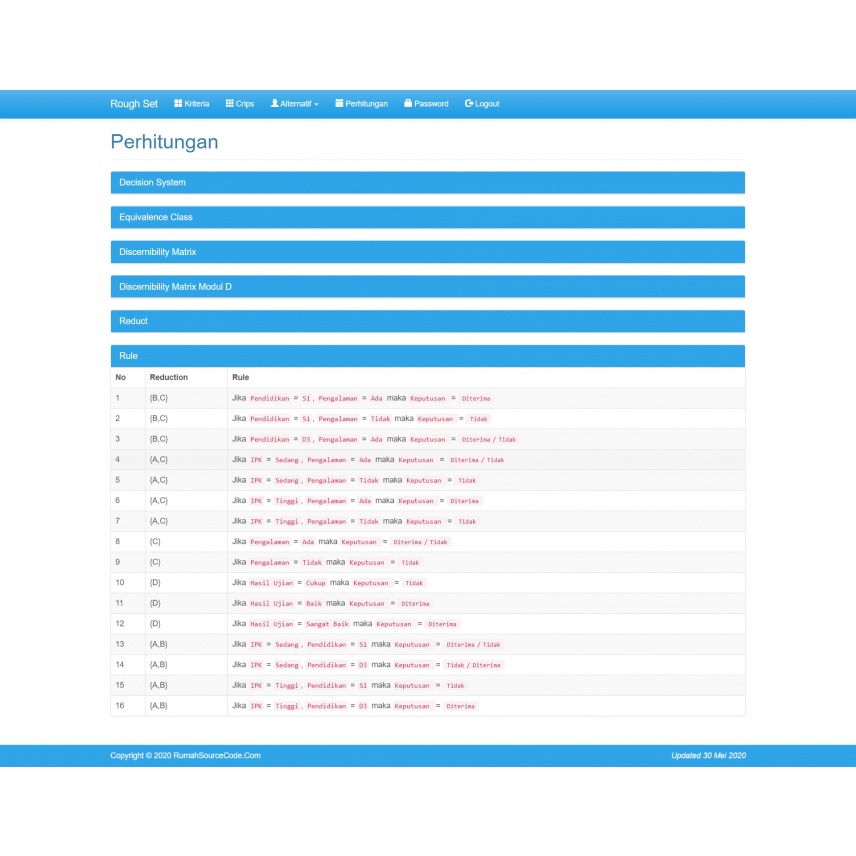The image size is (856, 856).
Task: Select {D} reduction in row 12
Action: [155, 623]
